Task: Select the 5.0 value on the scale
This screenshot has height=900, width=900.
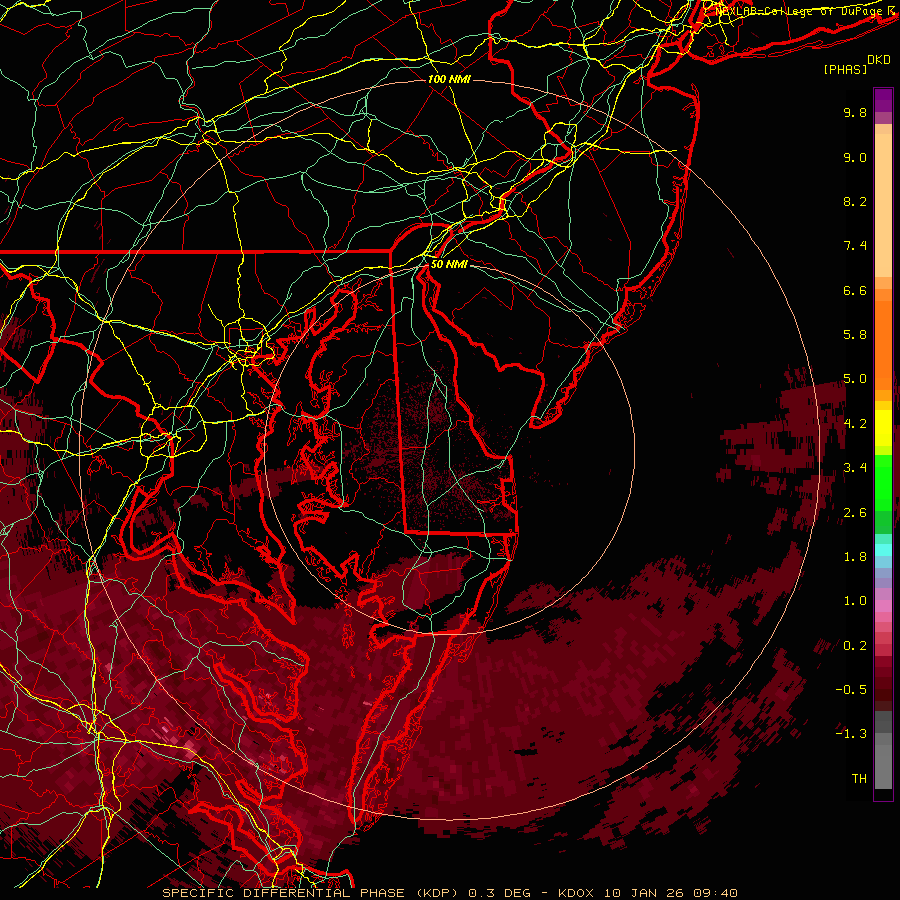Action: (855, 379)
